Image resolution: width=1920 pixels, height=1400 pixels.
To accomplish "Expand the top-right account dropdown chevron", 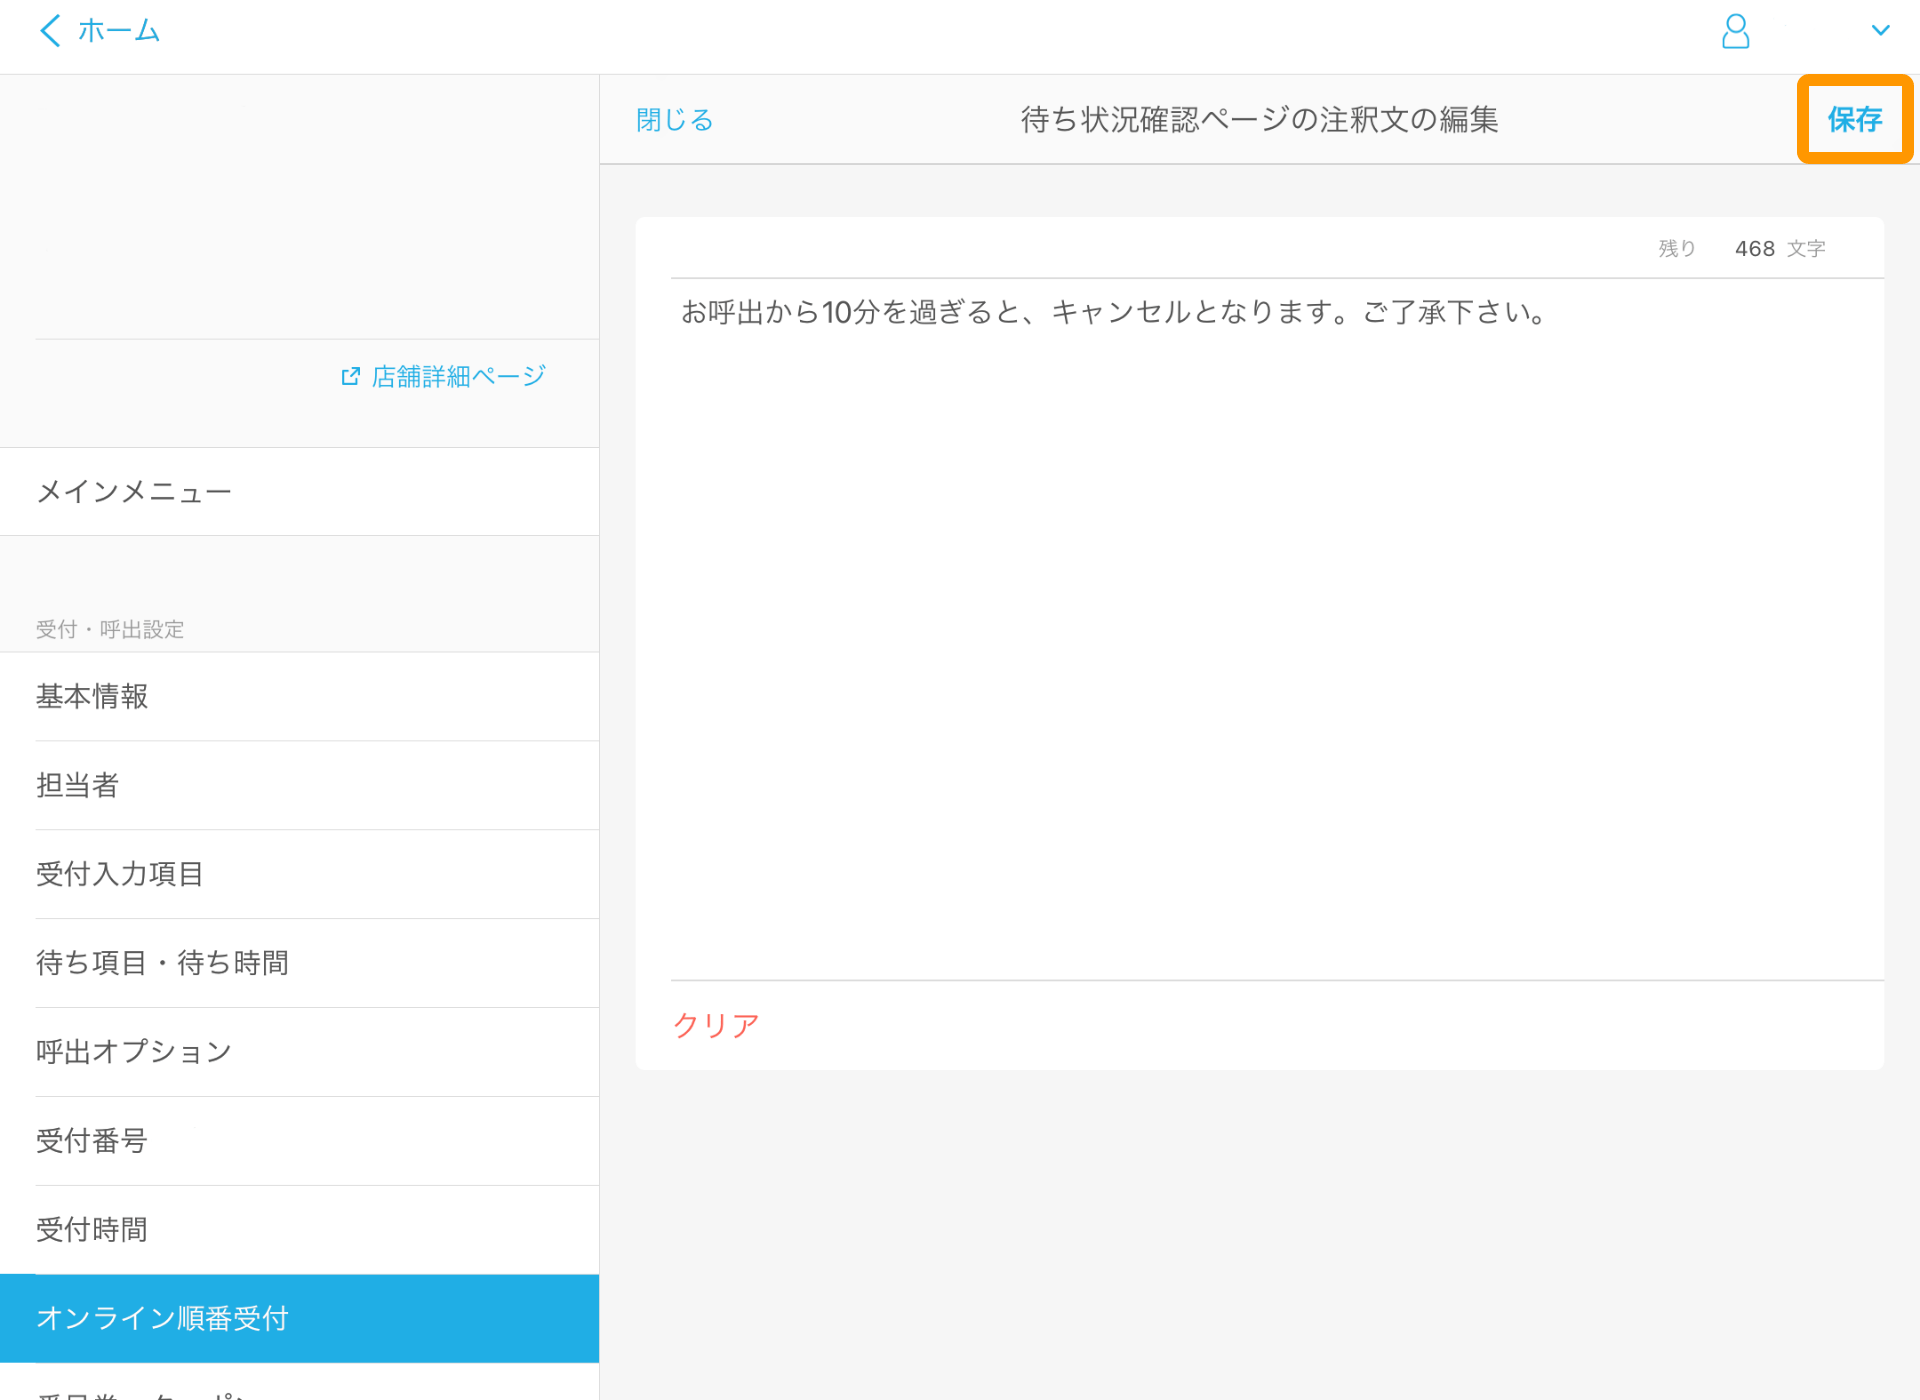I will [x=1880, y=31].
